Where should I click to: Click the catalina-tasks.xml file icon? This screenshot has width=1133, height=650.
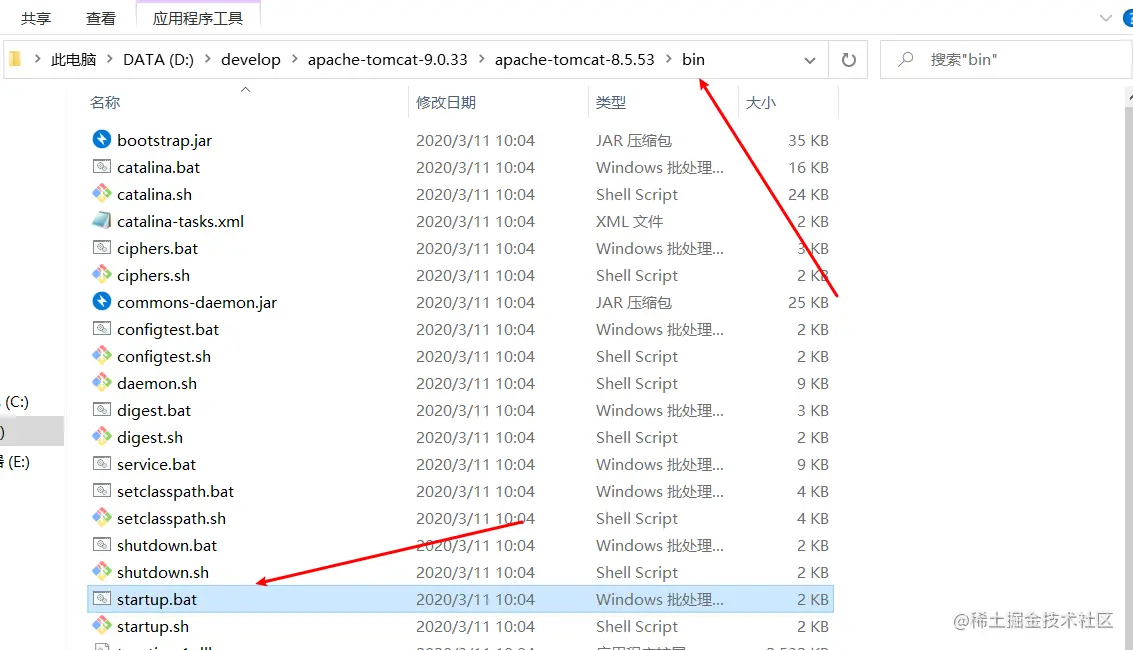tap(102, 220)
